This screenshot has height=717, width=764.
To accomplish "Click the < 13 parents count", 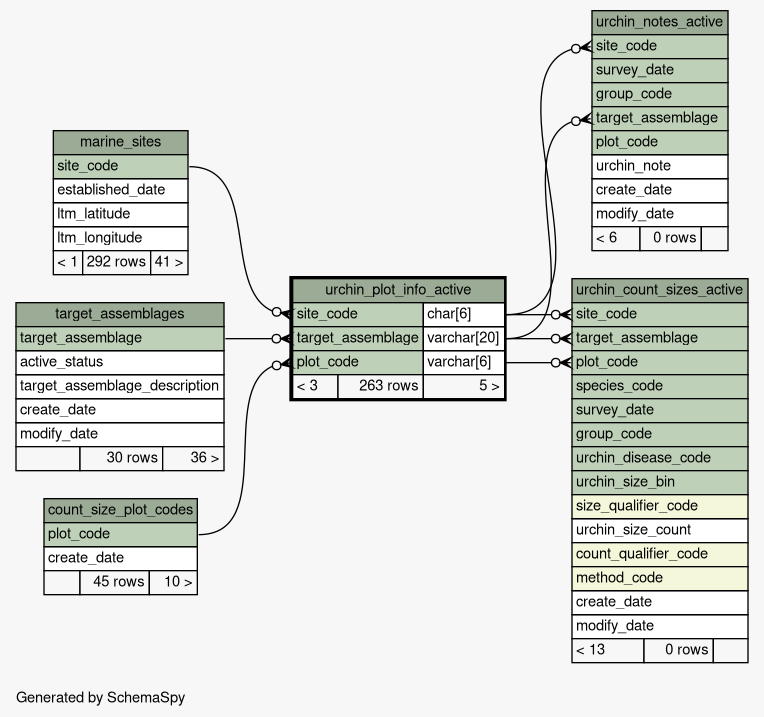I will 608,650.
